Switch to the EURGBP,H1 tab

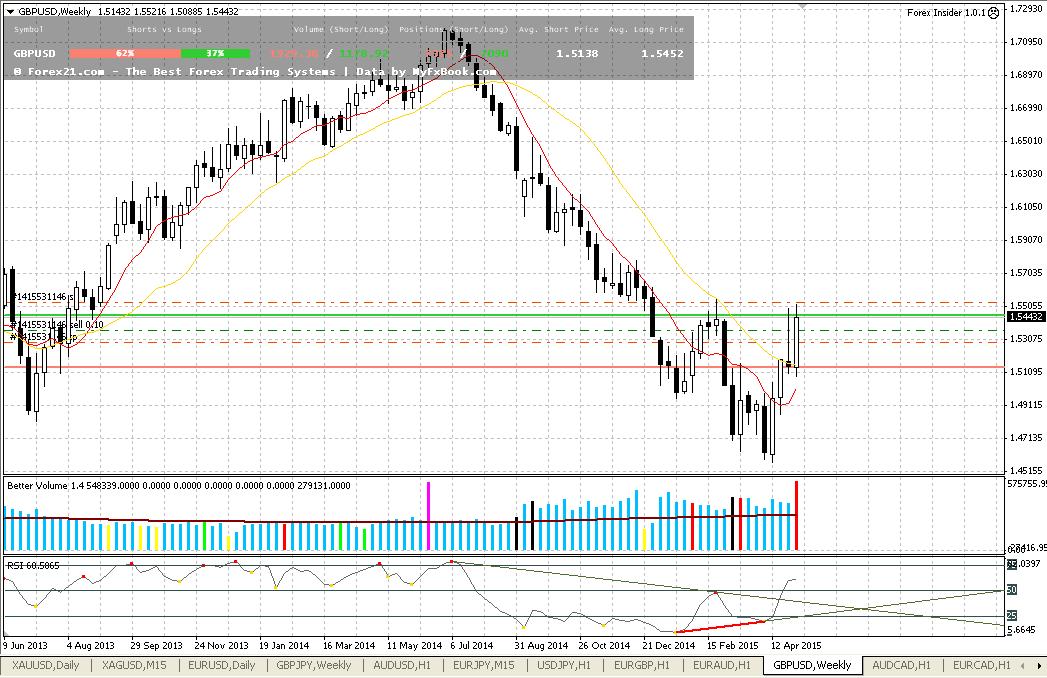642,665
